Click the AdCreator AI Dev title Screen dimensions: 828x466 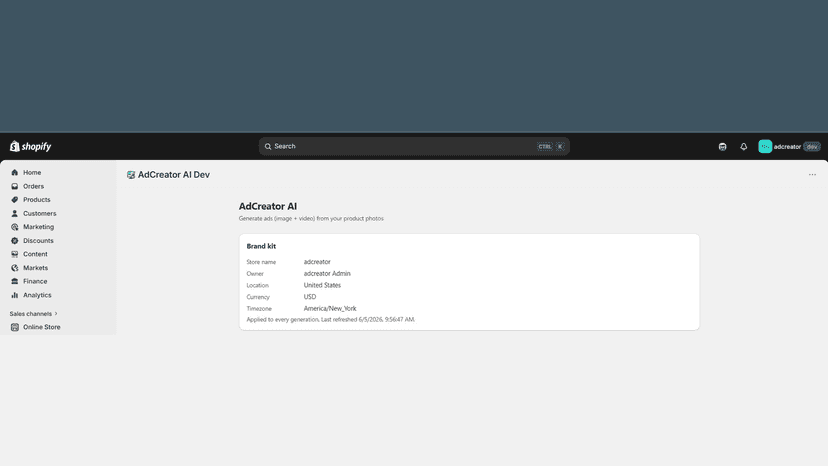point(174,175)
